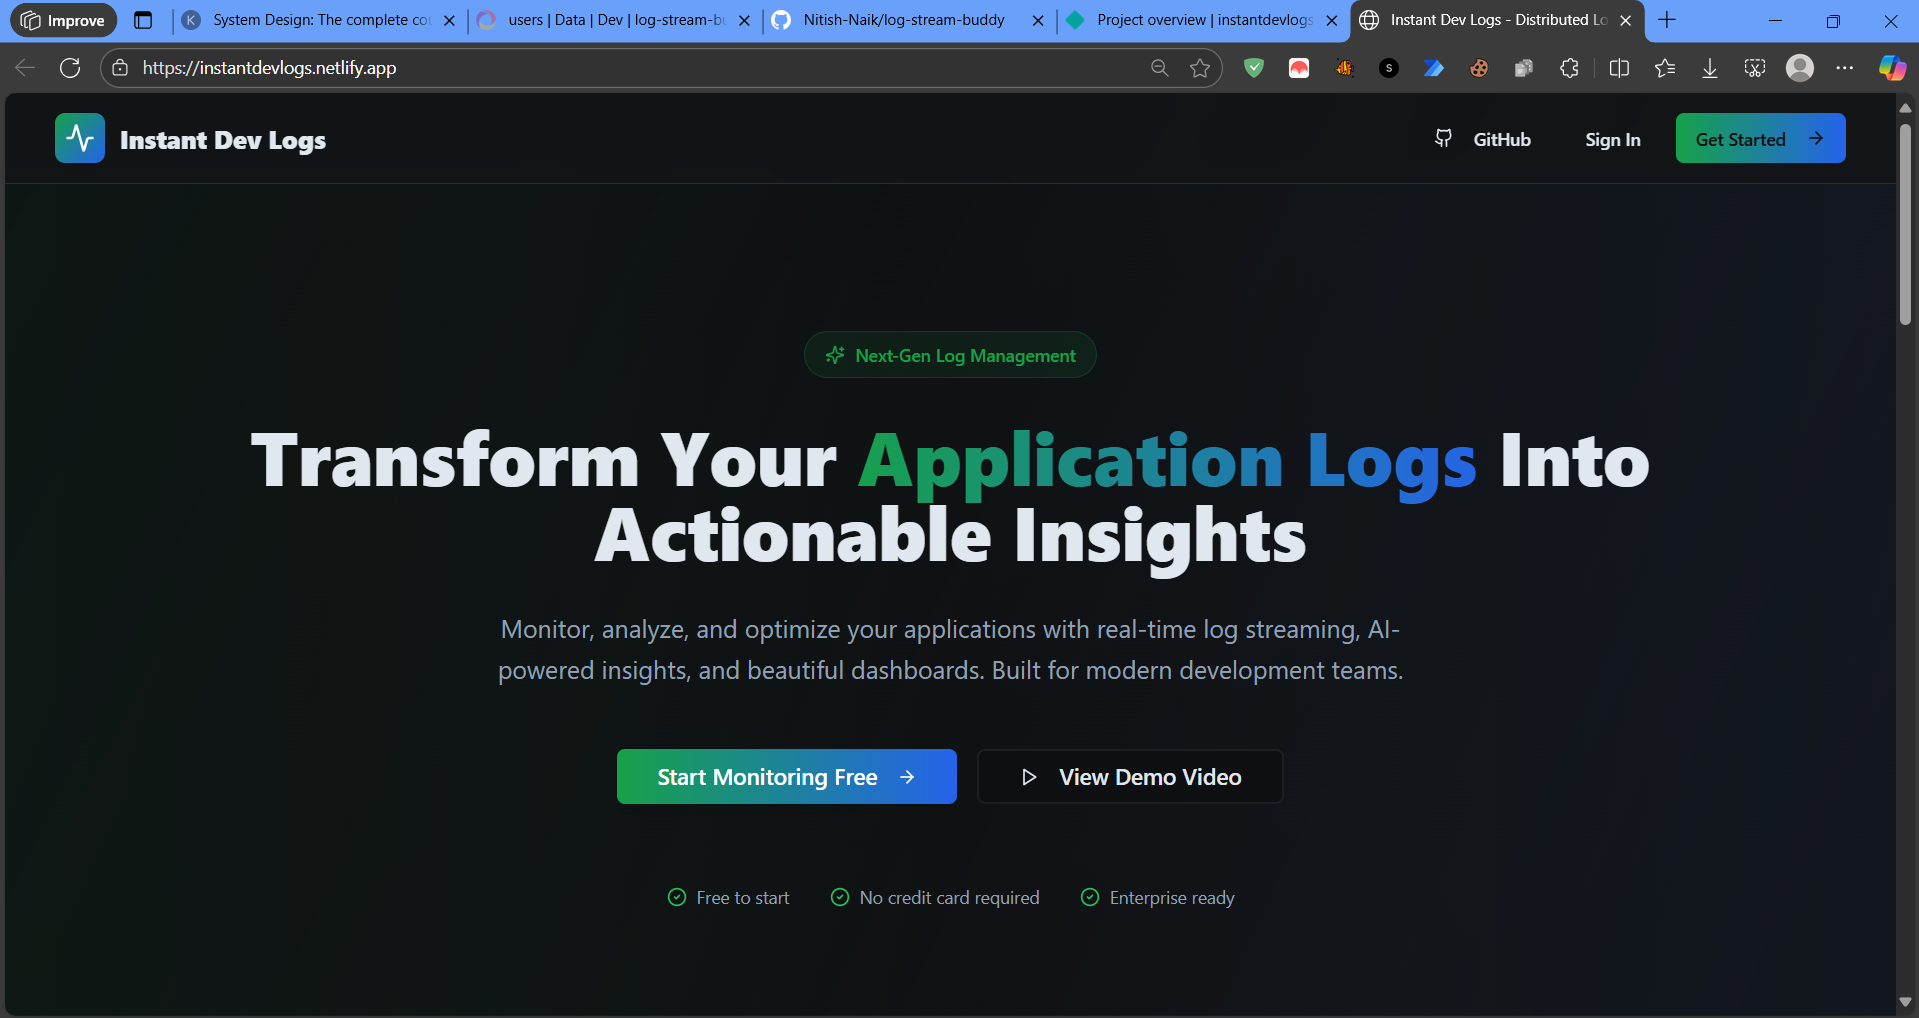Click scrollbar down arrow

[x=1905, y=1002]
